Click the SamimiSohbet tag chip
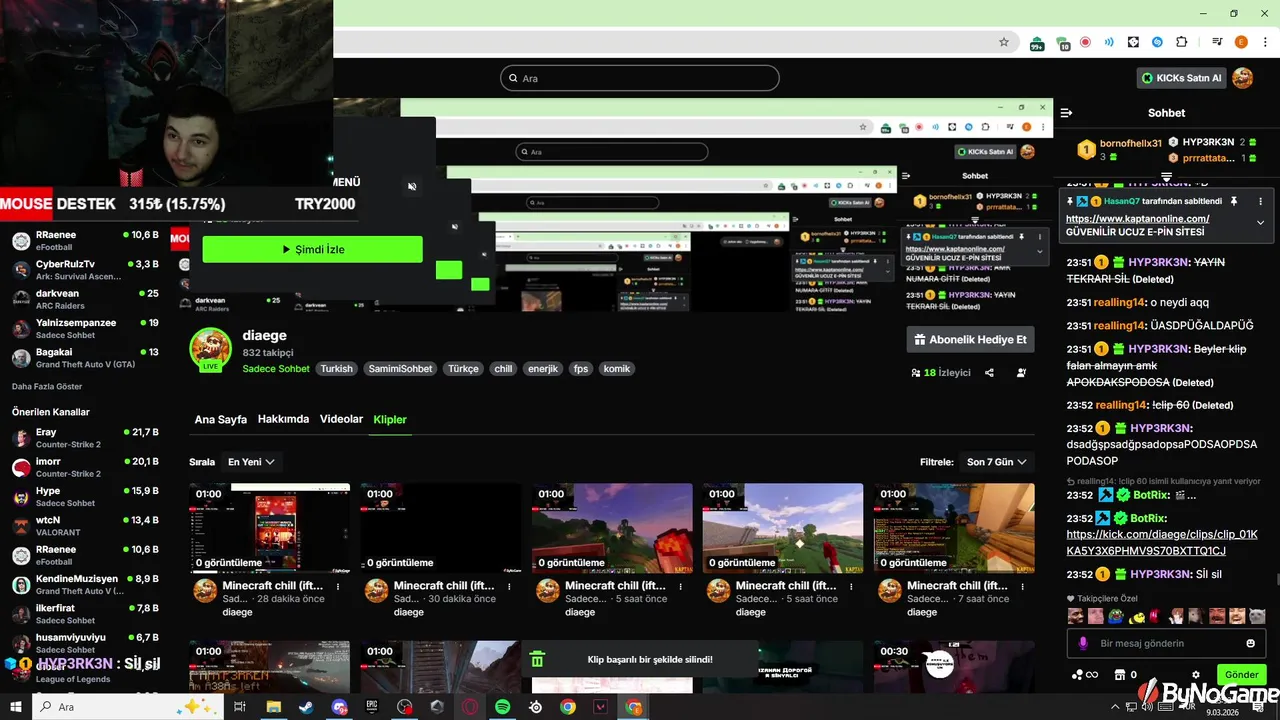This screenshot has width=1280, height=720. [x=400, y=369]
